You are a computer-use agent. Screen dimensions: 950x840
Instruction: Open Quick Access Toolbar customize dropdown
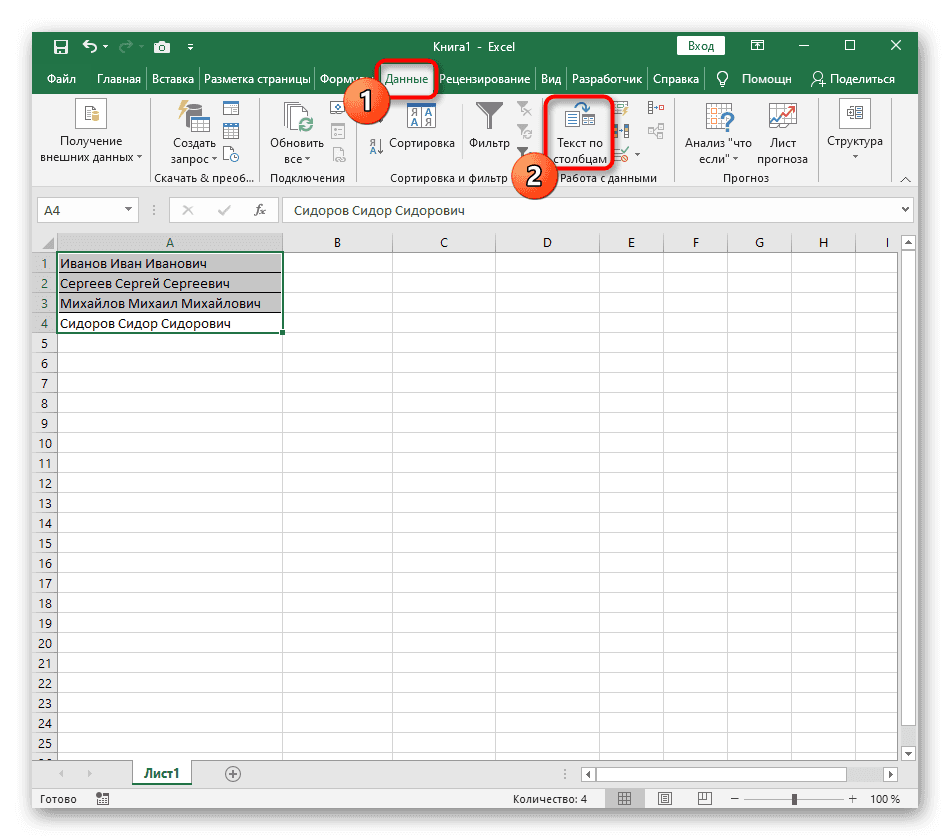pyautogui.click(x=190, y=46)
